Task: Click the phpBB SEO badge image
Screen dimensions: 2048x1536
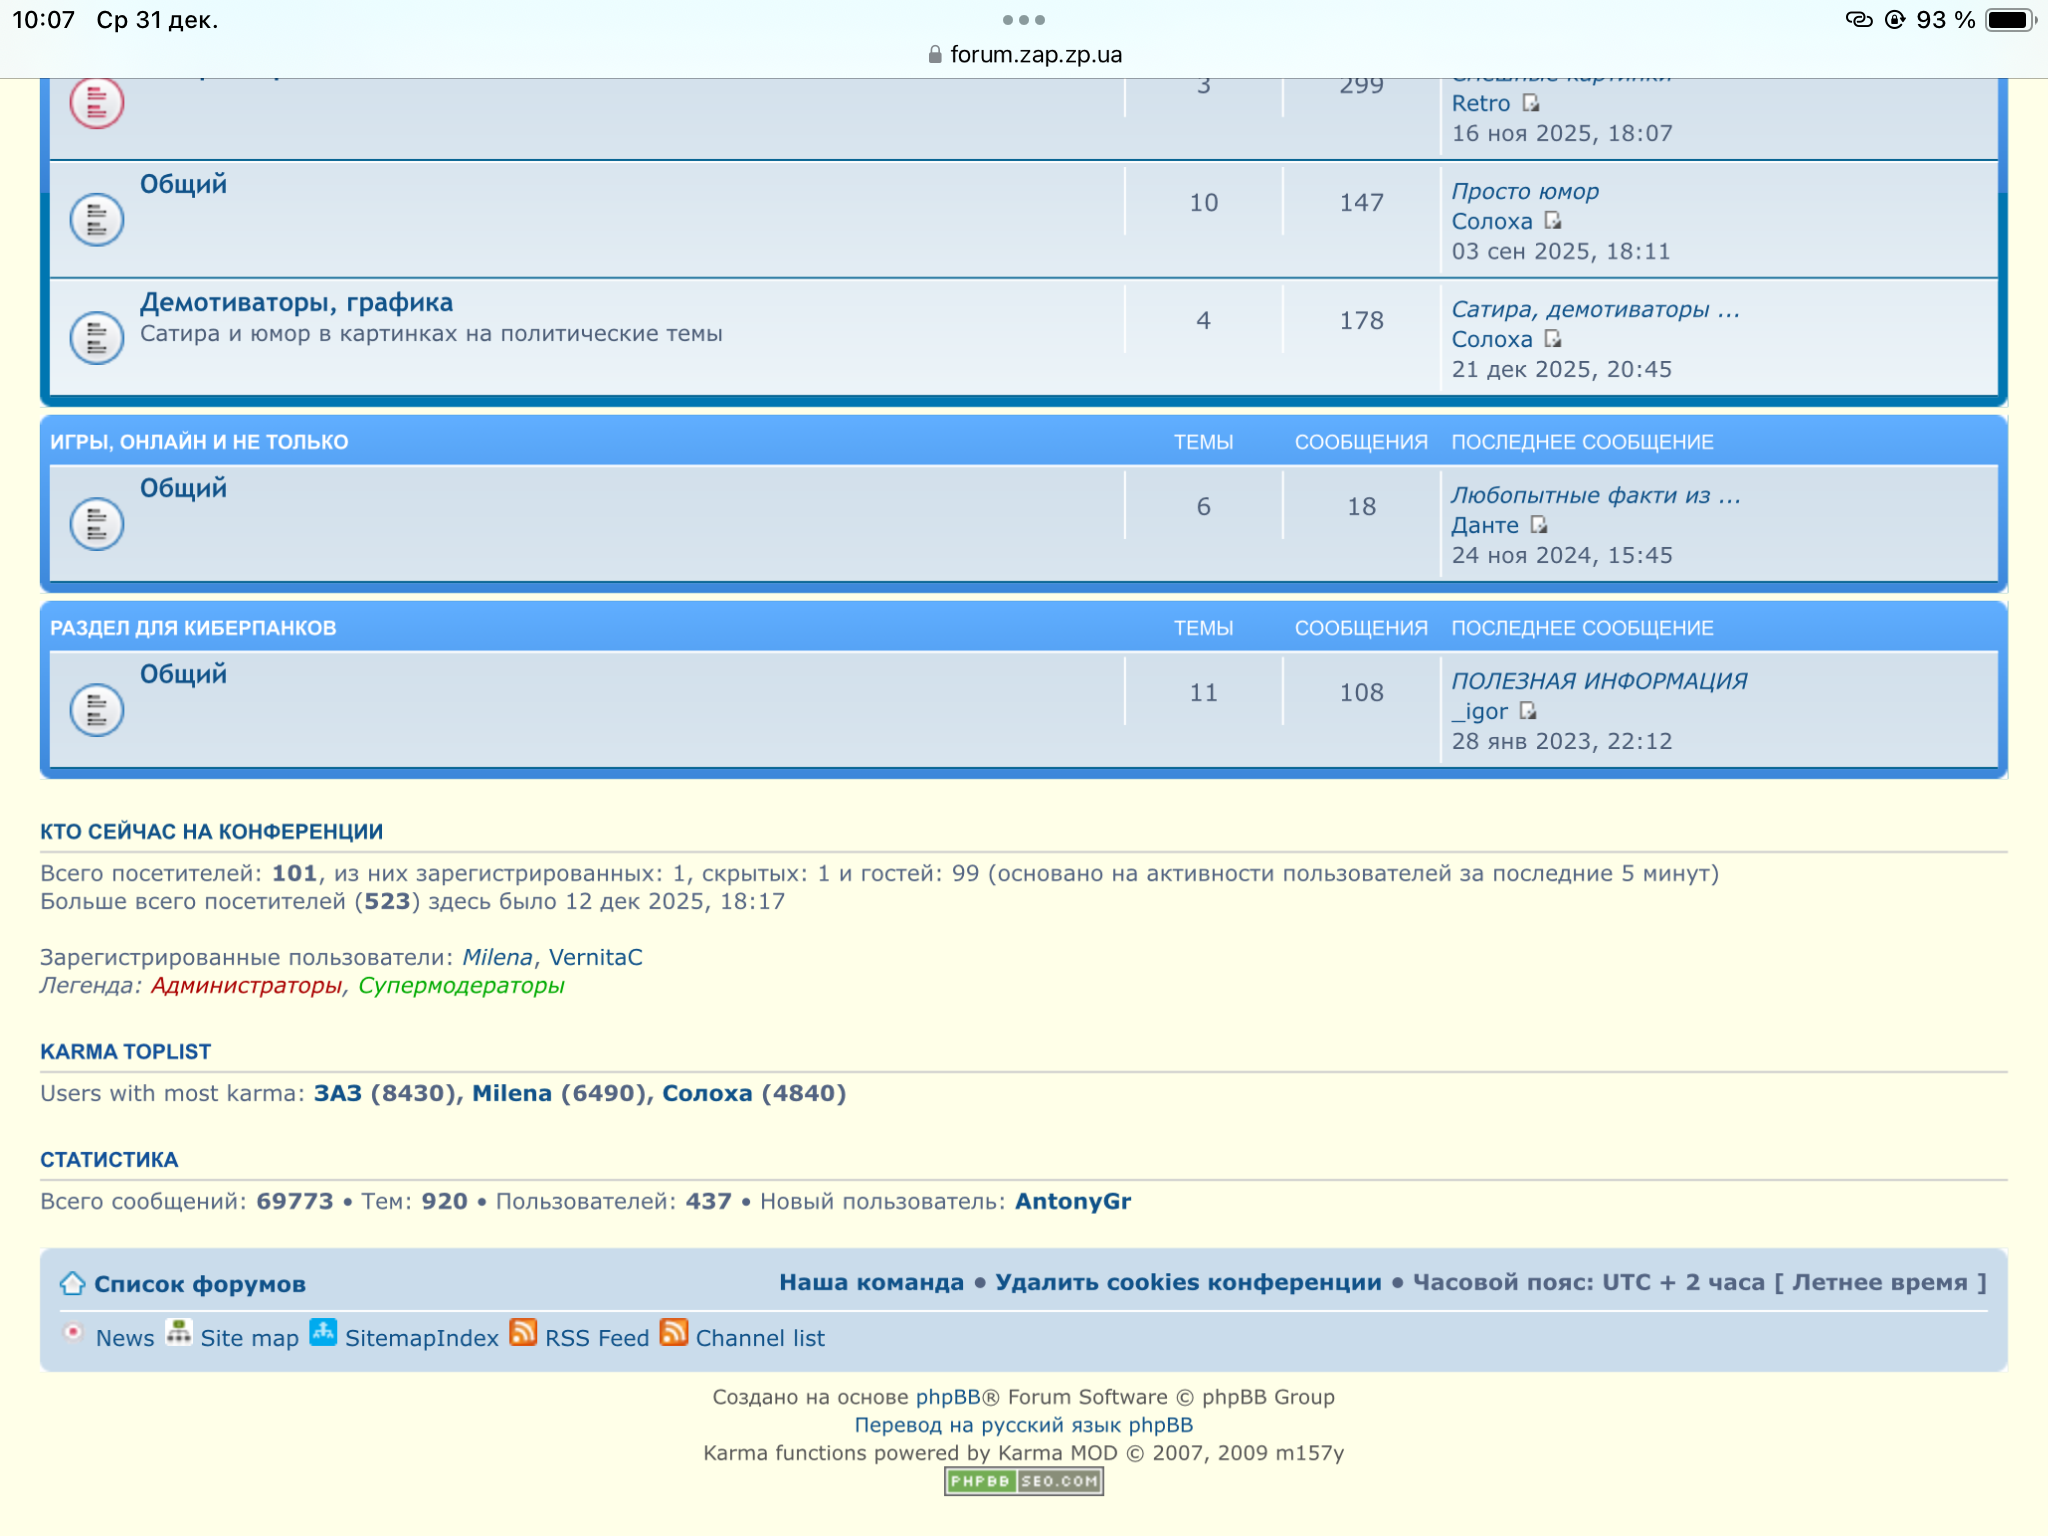Action: [1023, 1481]
